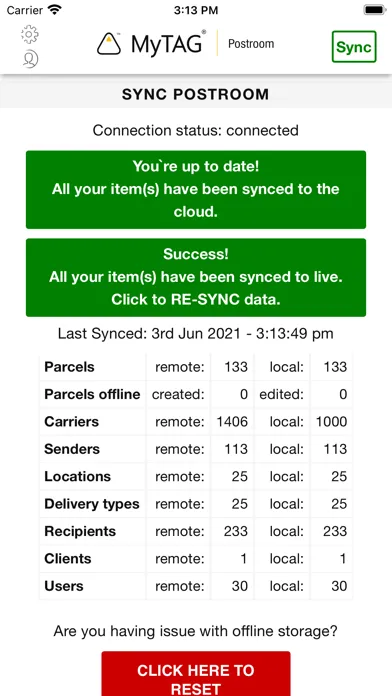The width and height of the screenshot is (392, 696).
Task: Select the Postroom label in header
Action: [x=251, y=44]
